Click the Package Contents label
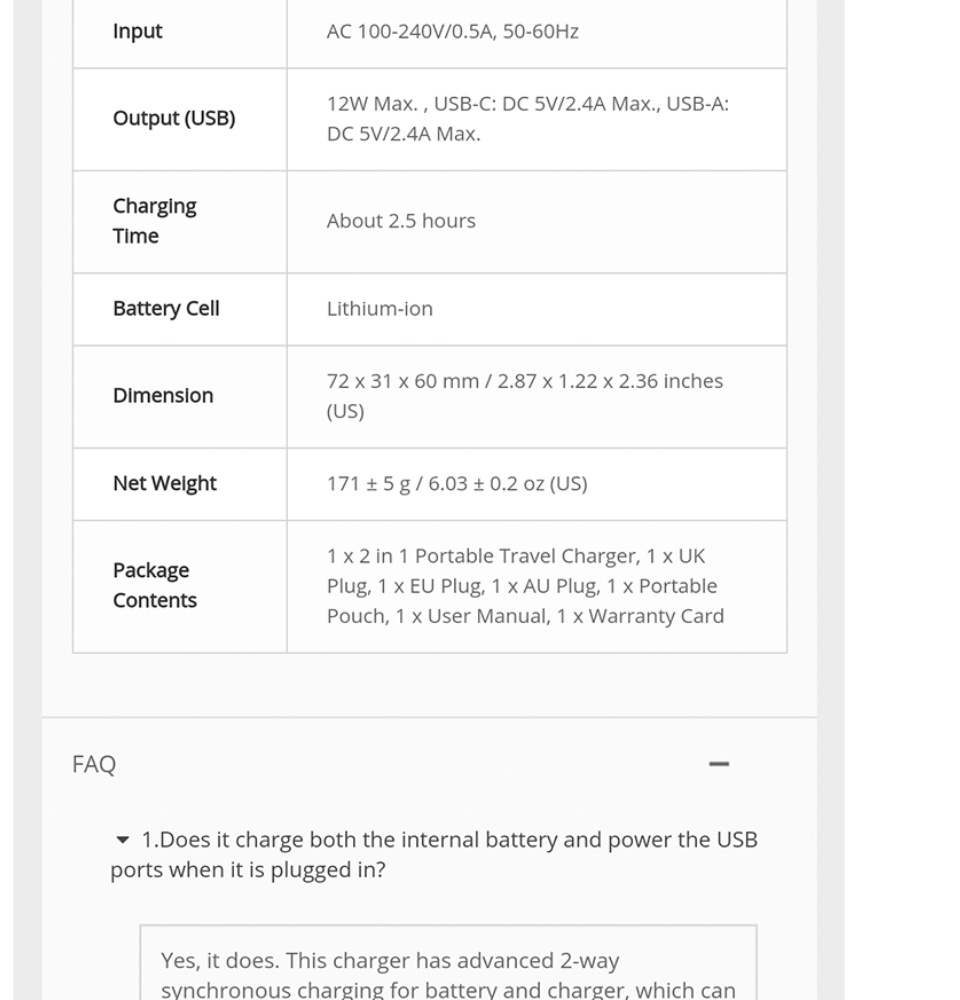This screenshot has width=960, height=1000. (154, 585)
